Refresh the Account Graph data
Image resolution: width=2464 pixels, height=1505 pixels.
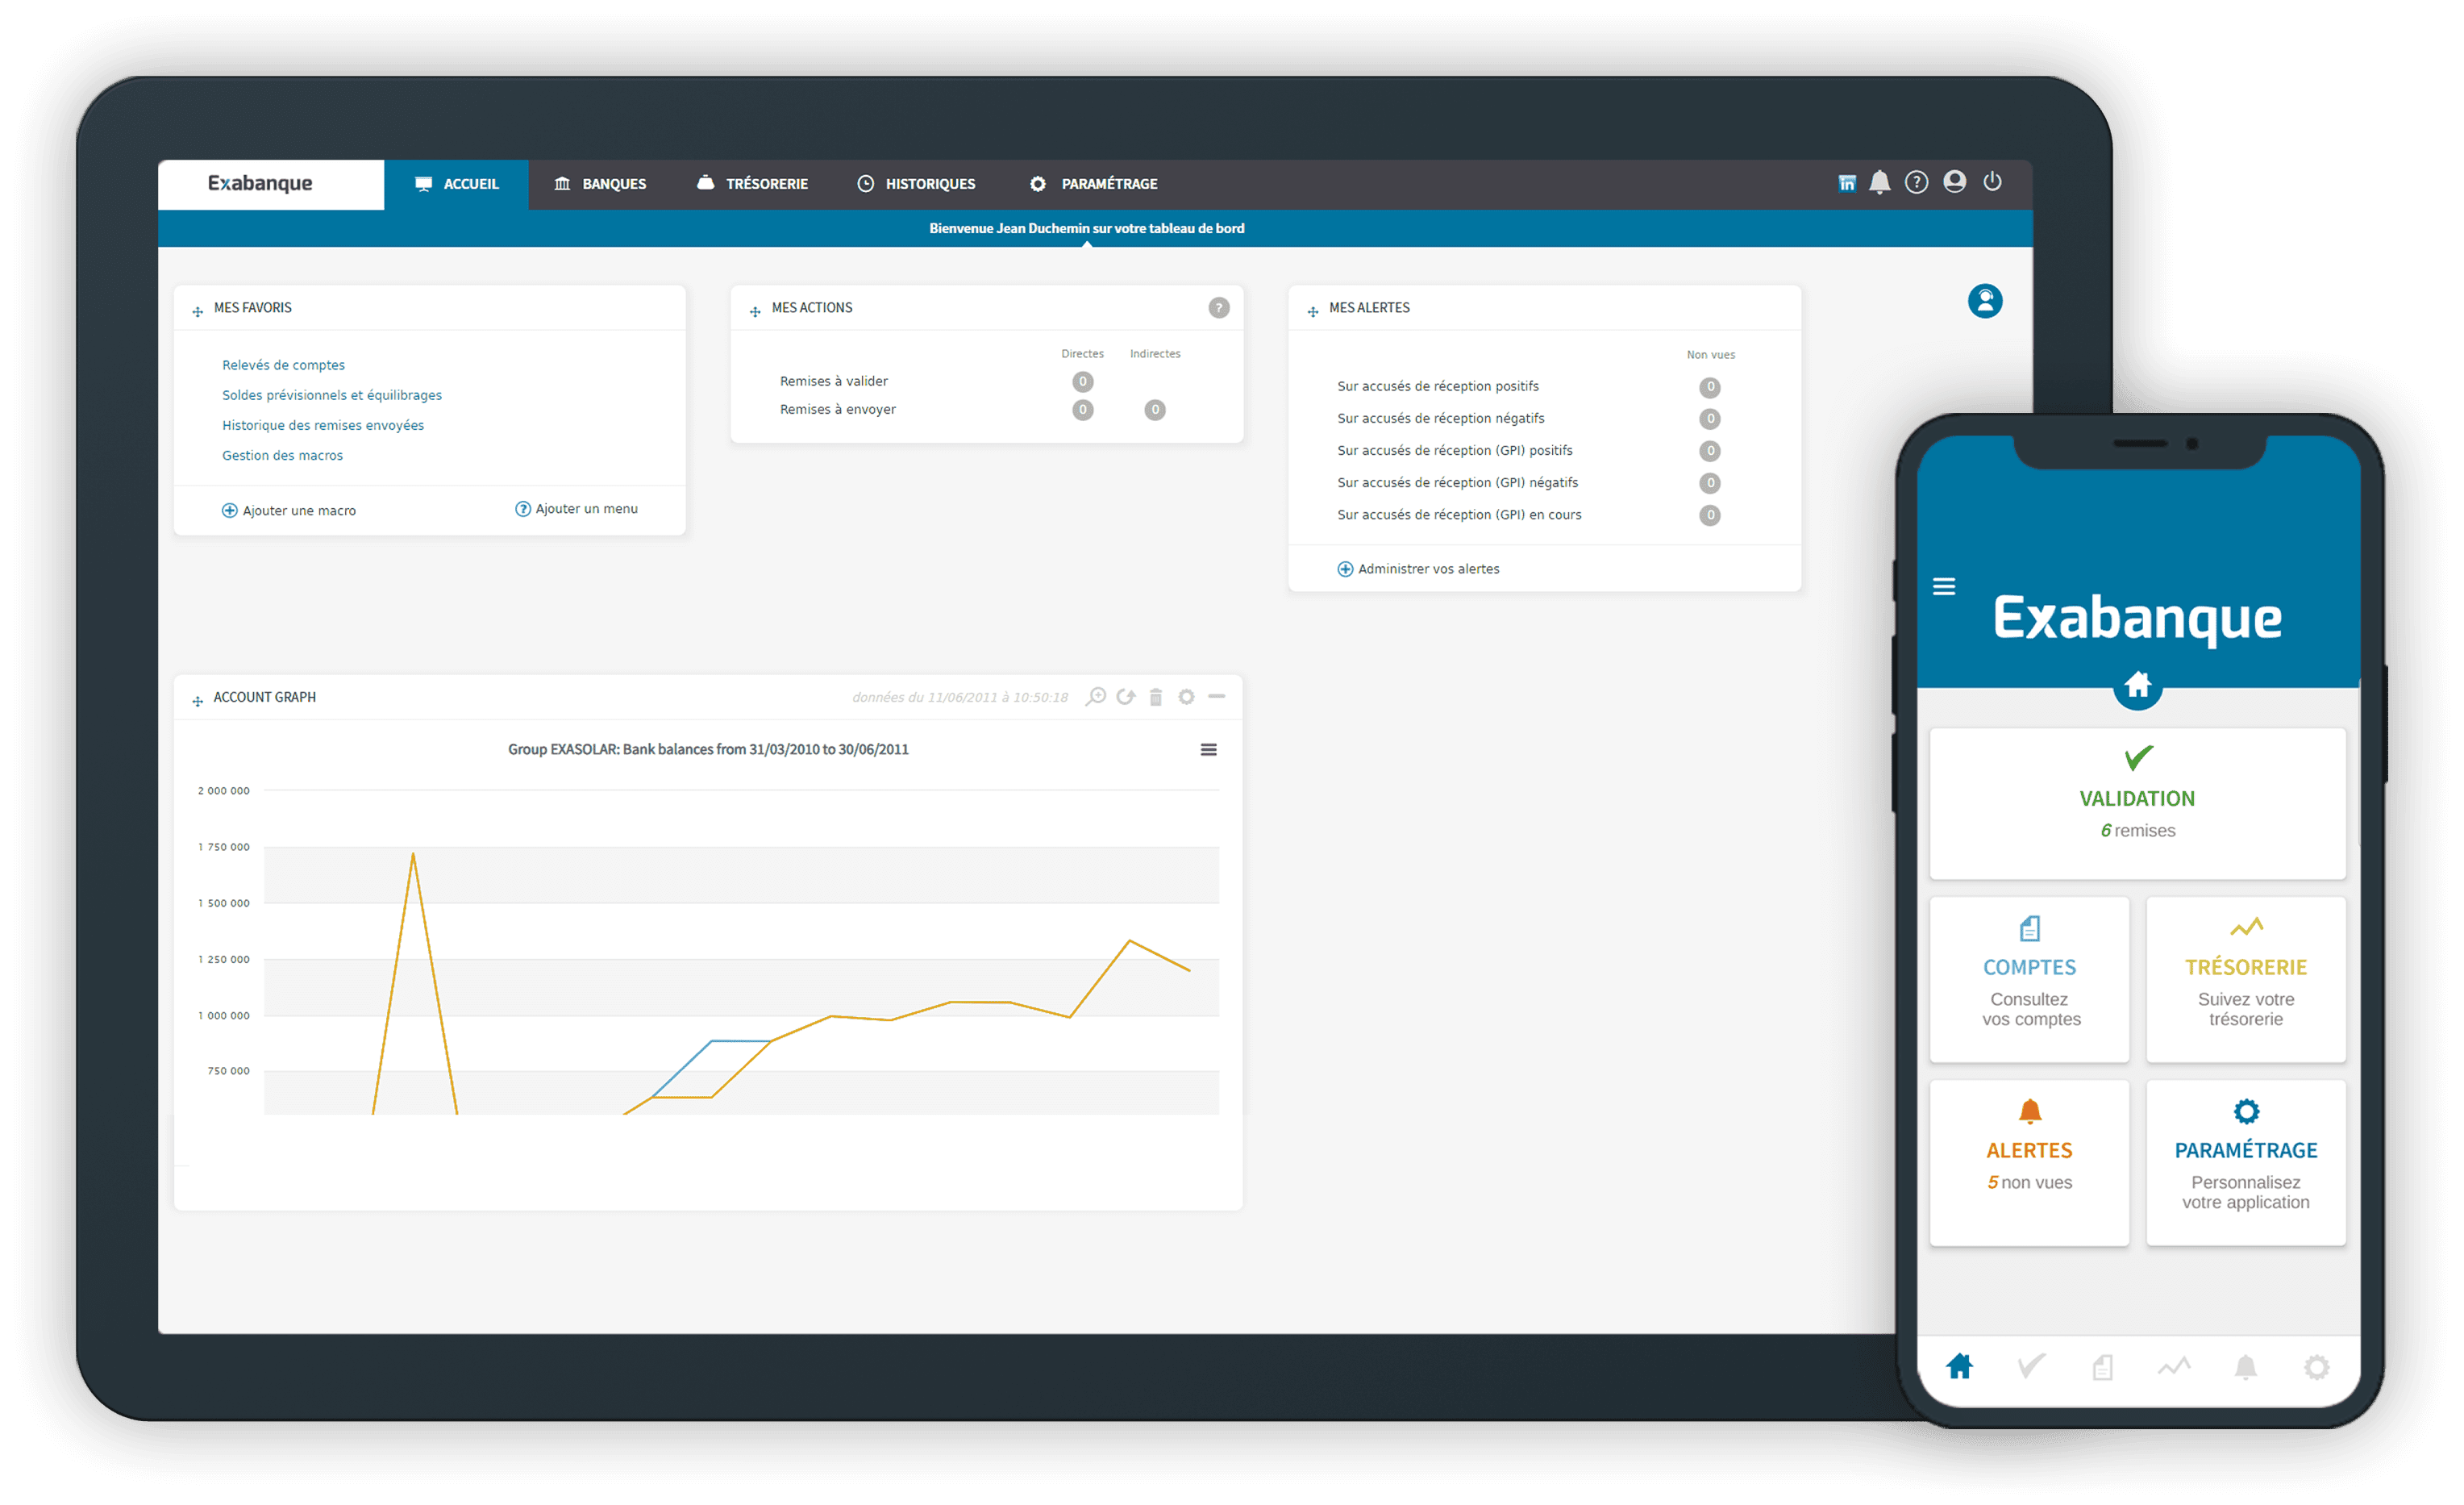1126,697
